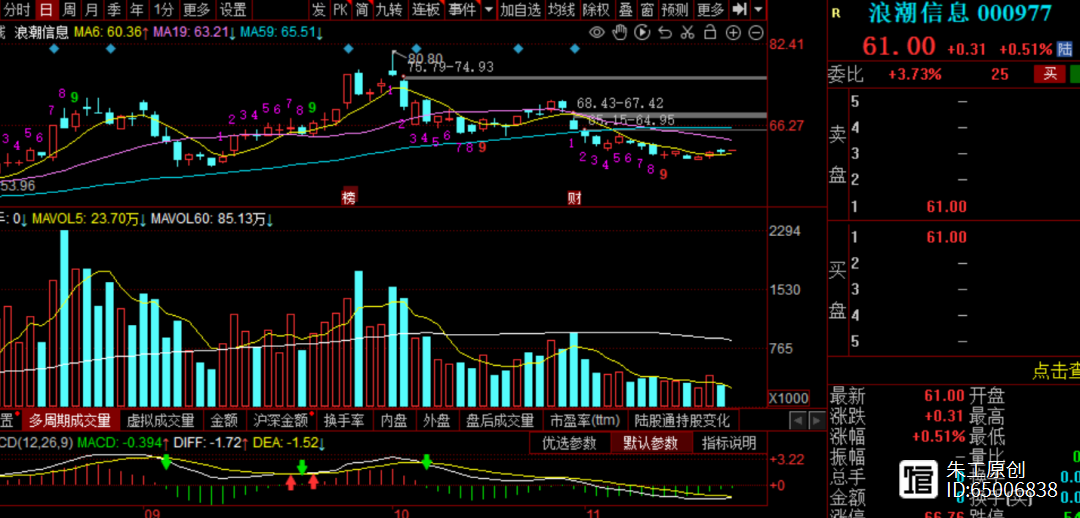Click the 指标说明 indicator description button
The image size is (1080, 518).
pos(729,443)
